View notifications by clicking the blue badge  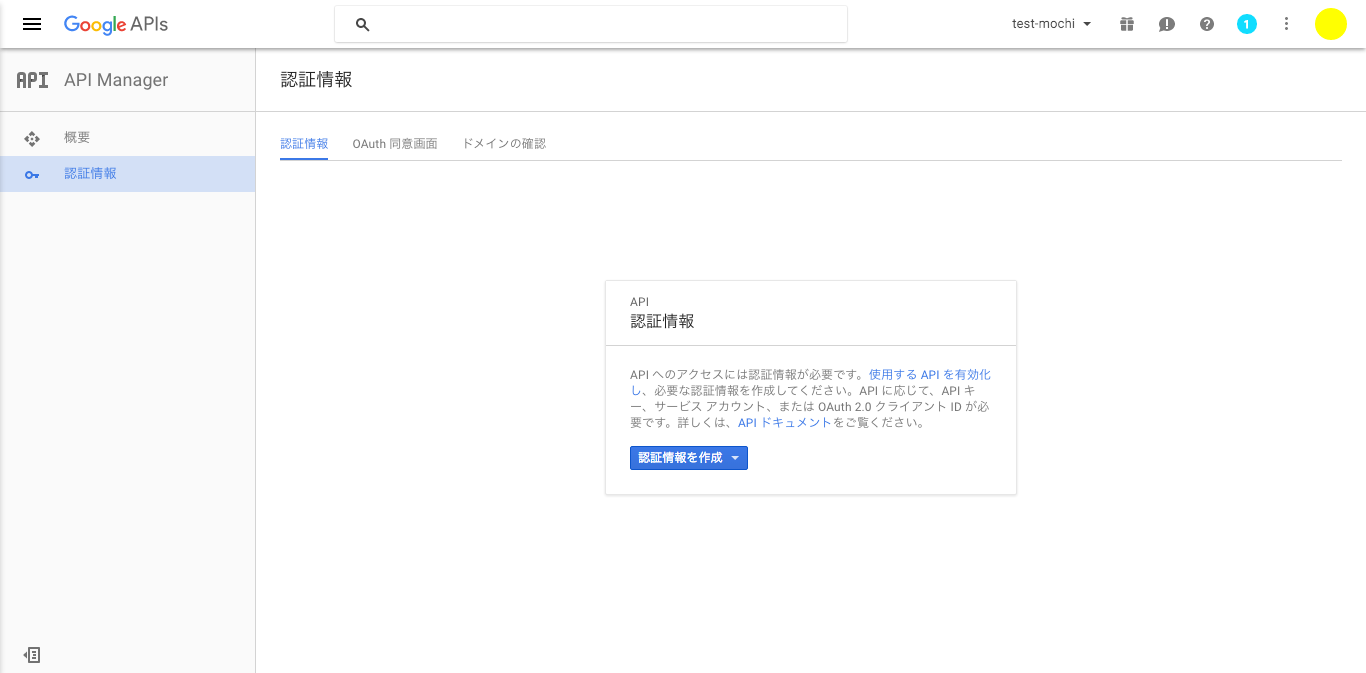[1246, 23]
